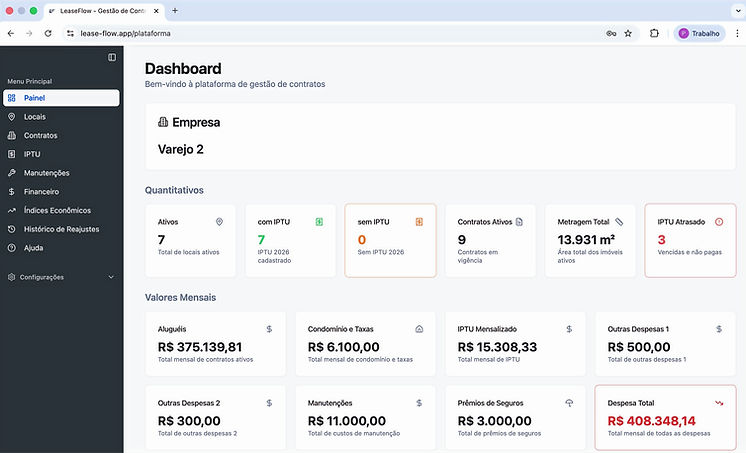Screen dimensions: 746x453
Task: Click the R$ 11.000,00 amount
Action: click(x=346, y=421)
